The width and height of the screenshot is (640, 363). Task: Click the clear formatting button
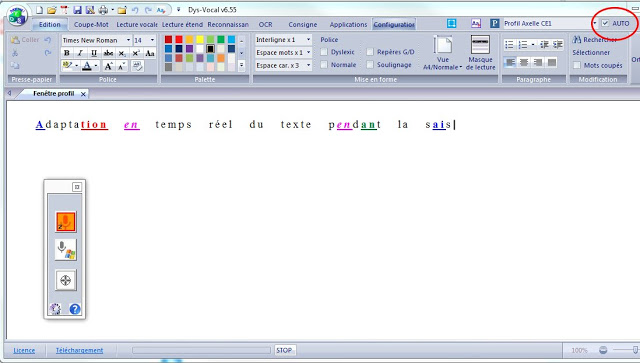(x=137, y=65)
